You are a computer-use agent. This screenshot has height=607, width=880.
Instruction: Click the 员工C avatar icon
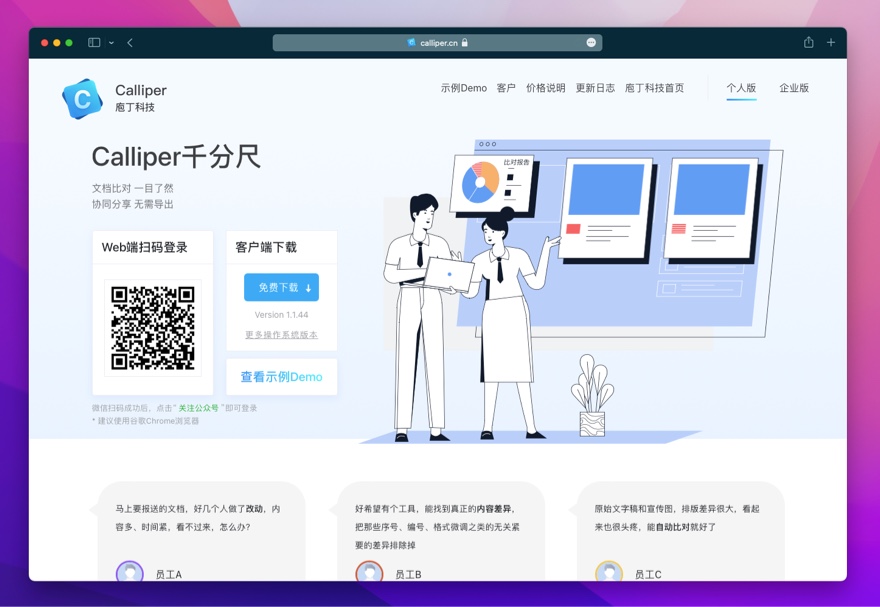(x=609, y=571)
